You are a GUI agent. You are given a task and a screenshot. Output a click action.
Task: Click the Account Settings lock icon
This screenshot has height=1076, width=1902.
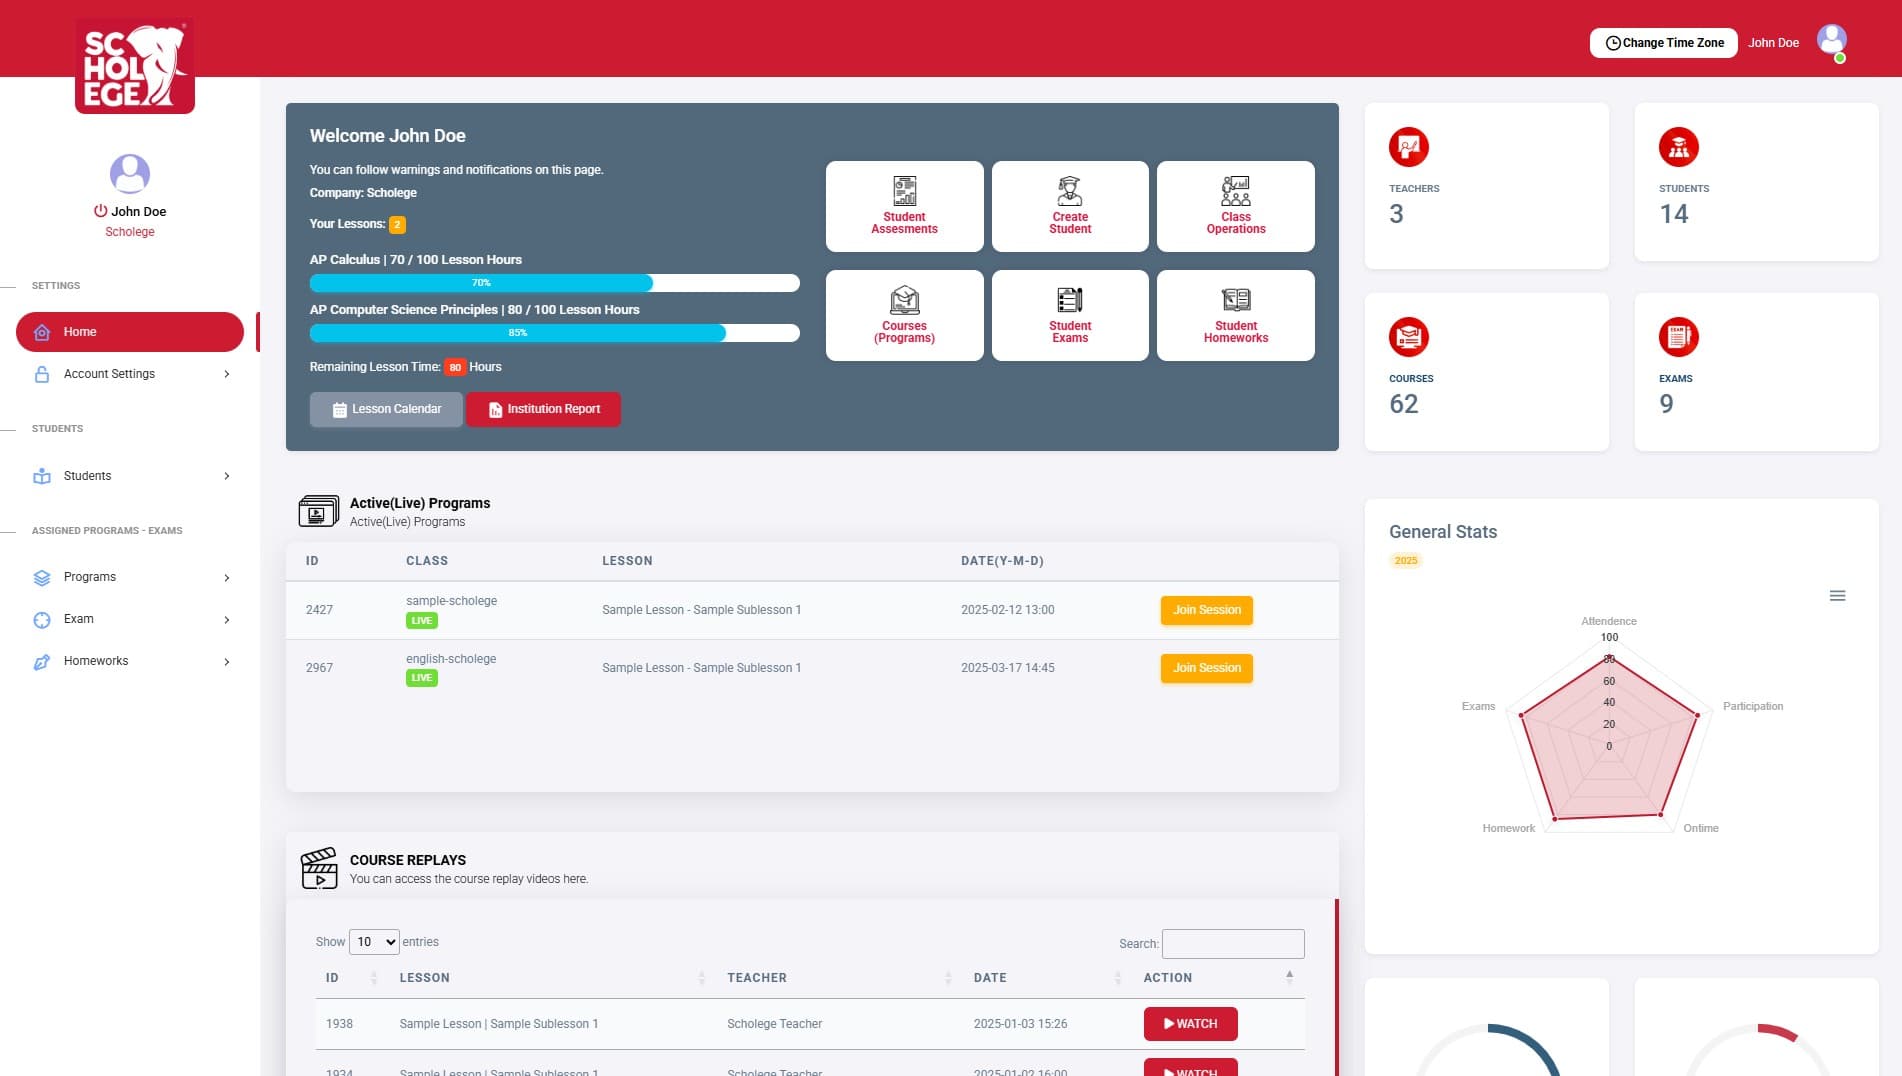coord(42,374)
